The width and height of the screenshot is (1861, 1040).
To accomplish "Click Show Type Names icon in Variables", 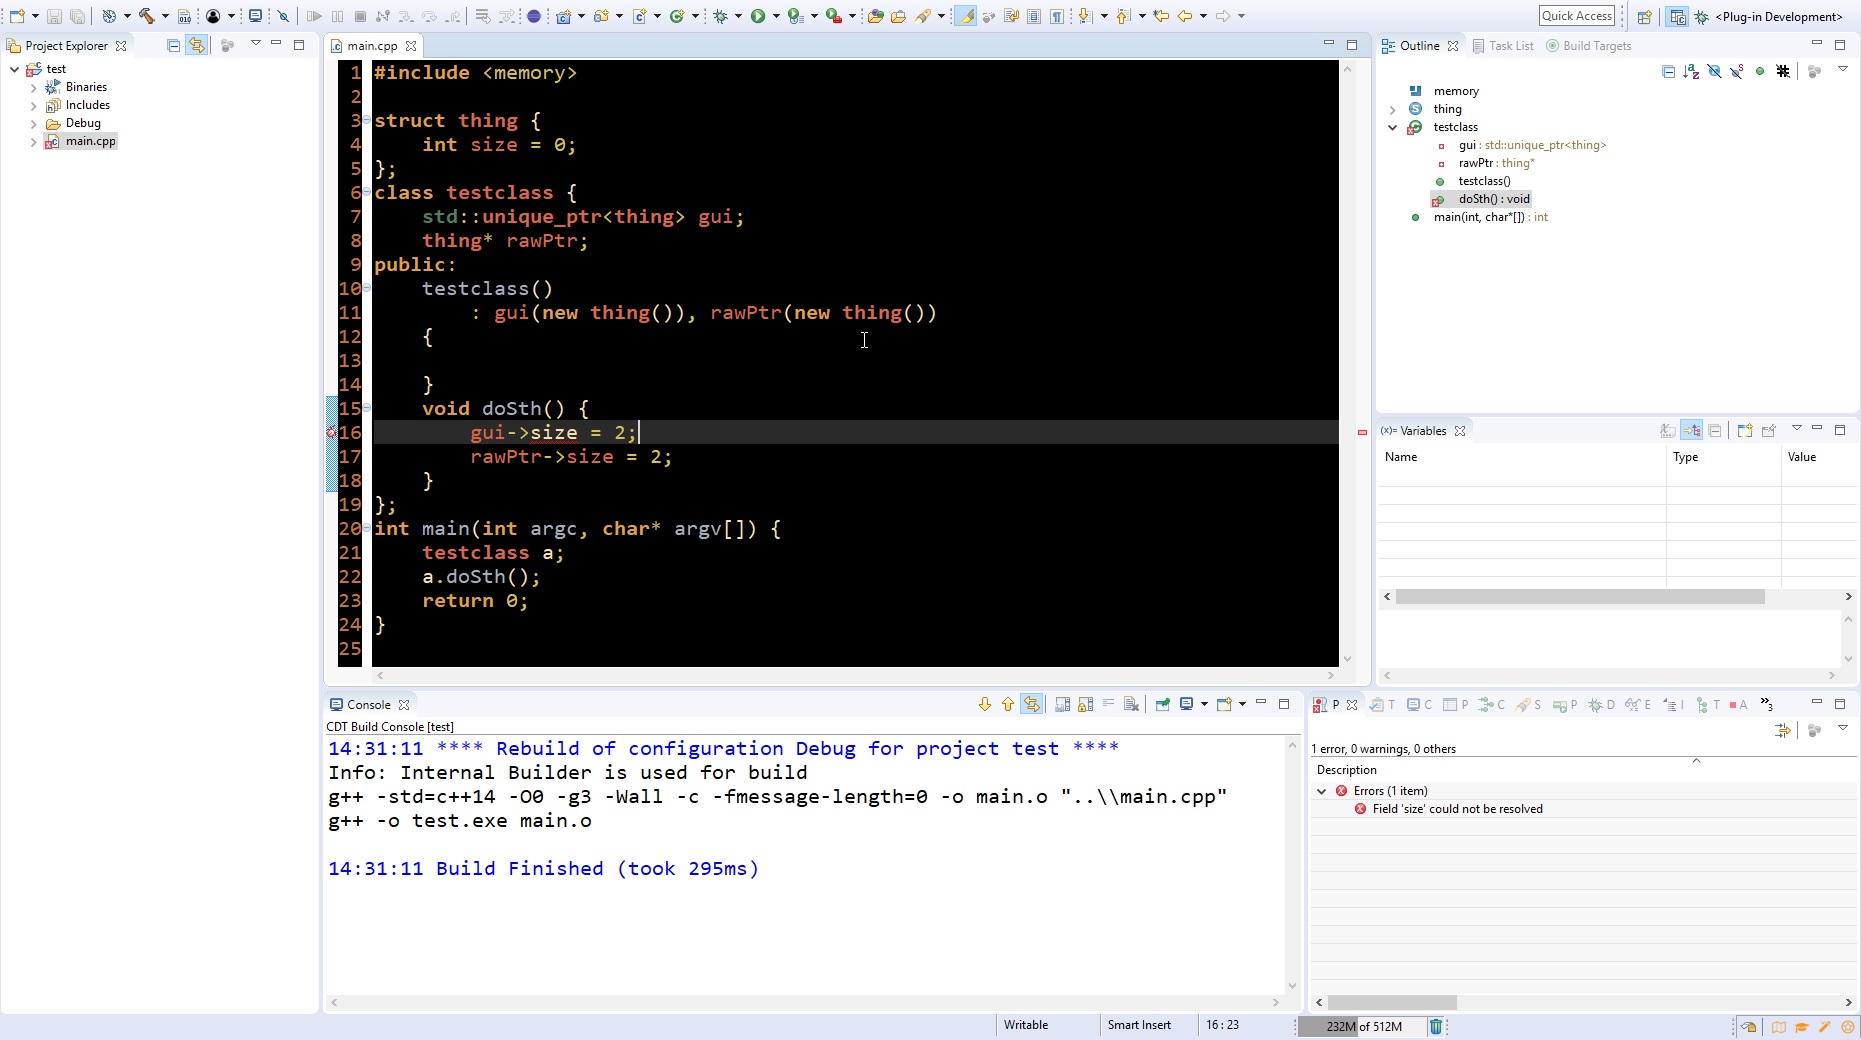I will point(1668,431).
